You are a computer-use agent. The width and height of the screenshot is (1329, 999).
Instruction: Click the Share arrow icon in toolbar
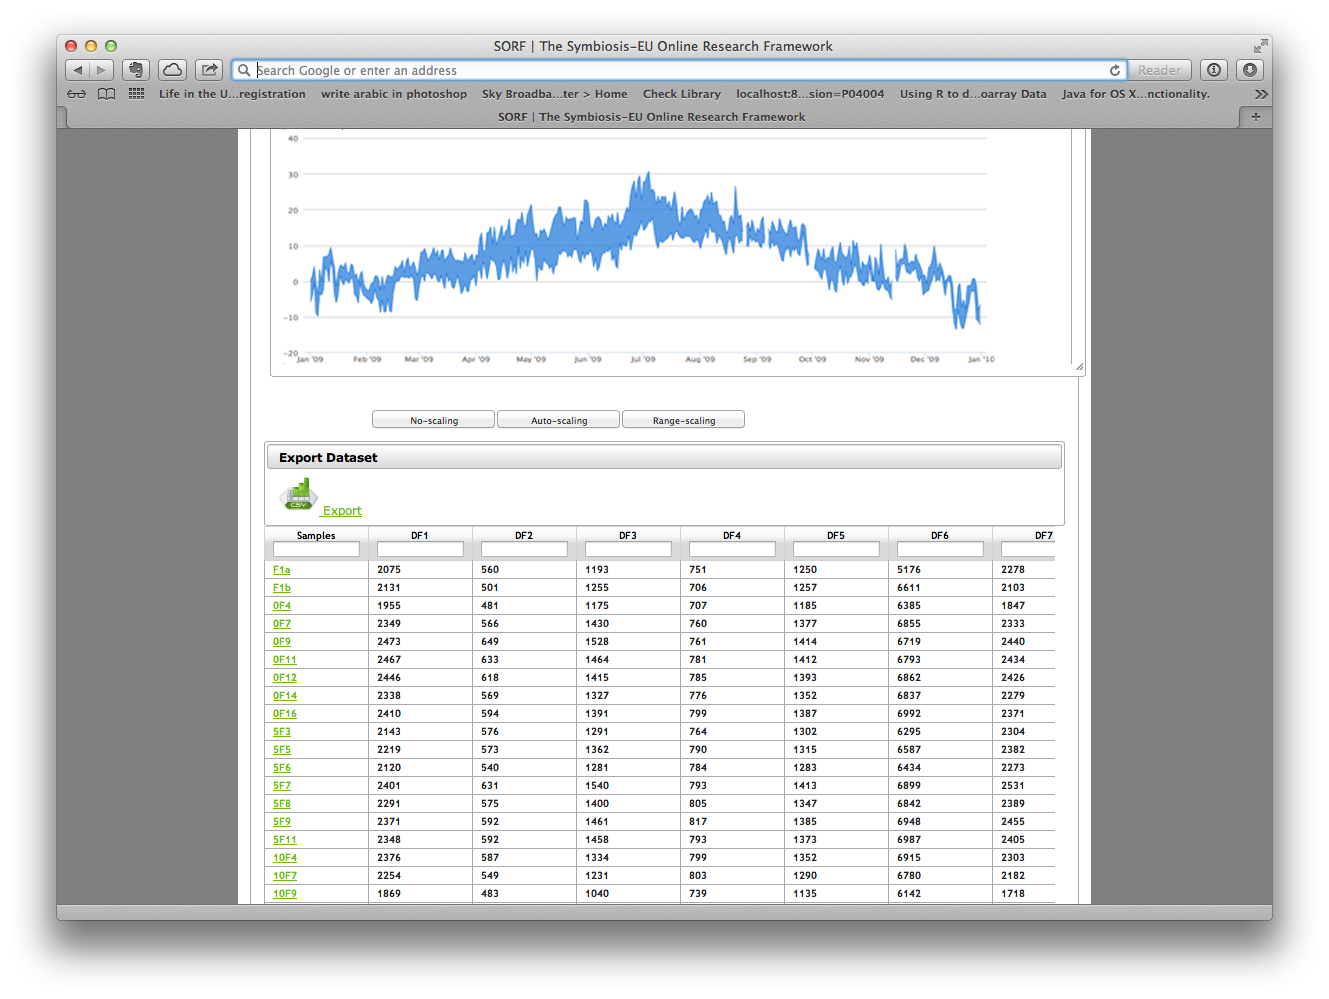pos(209,70)
